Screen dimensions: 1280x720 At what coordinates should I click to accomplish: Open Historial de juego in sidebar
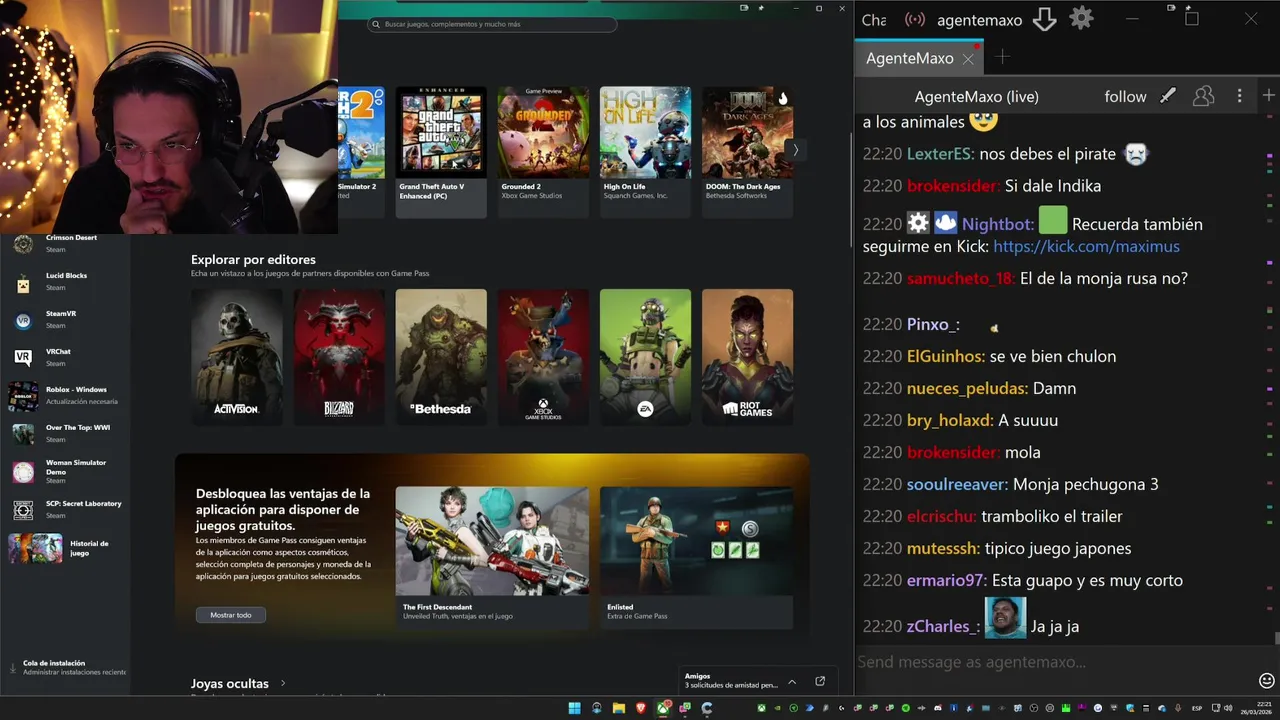pos(66,548)
